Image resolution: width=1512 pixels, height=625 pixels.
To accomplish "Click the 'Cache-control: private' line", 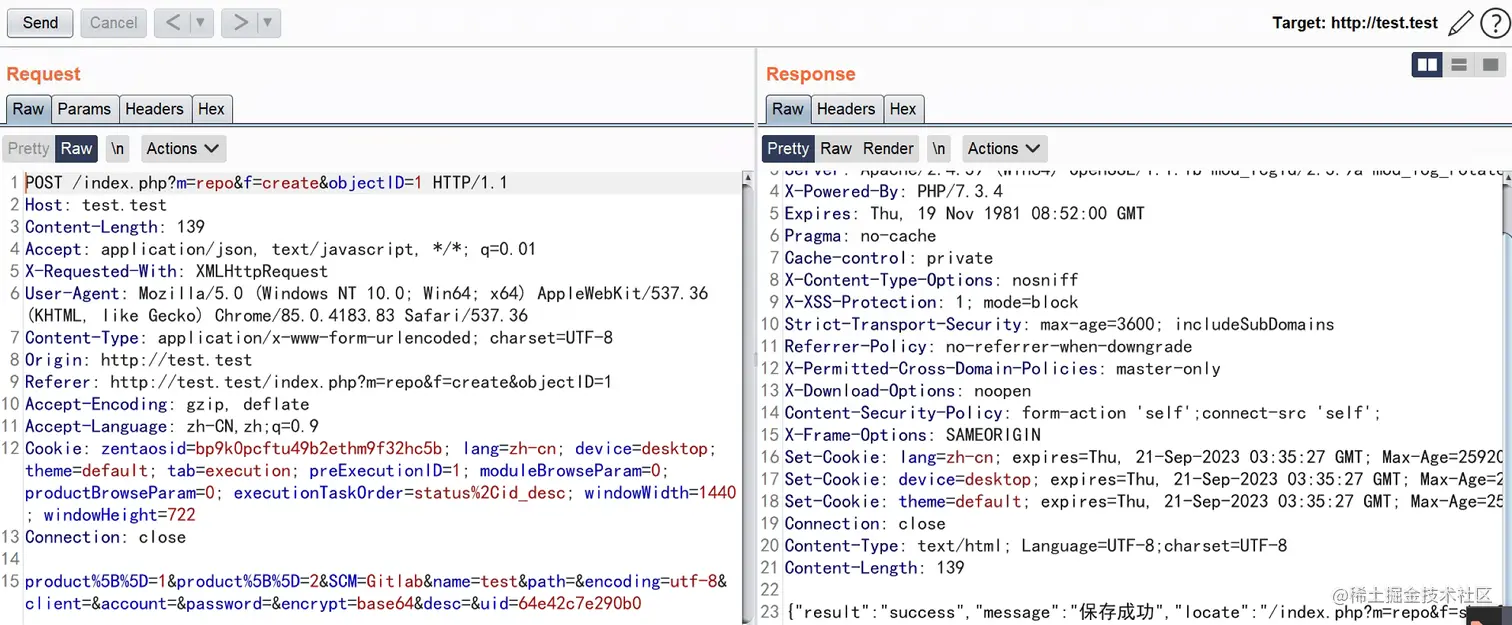I will pos(889,258).
